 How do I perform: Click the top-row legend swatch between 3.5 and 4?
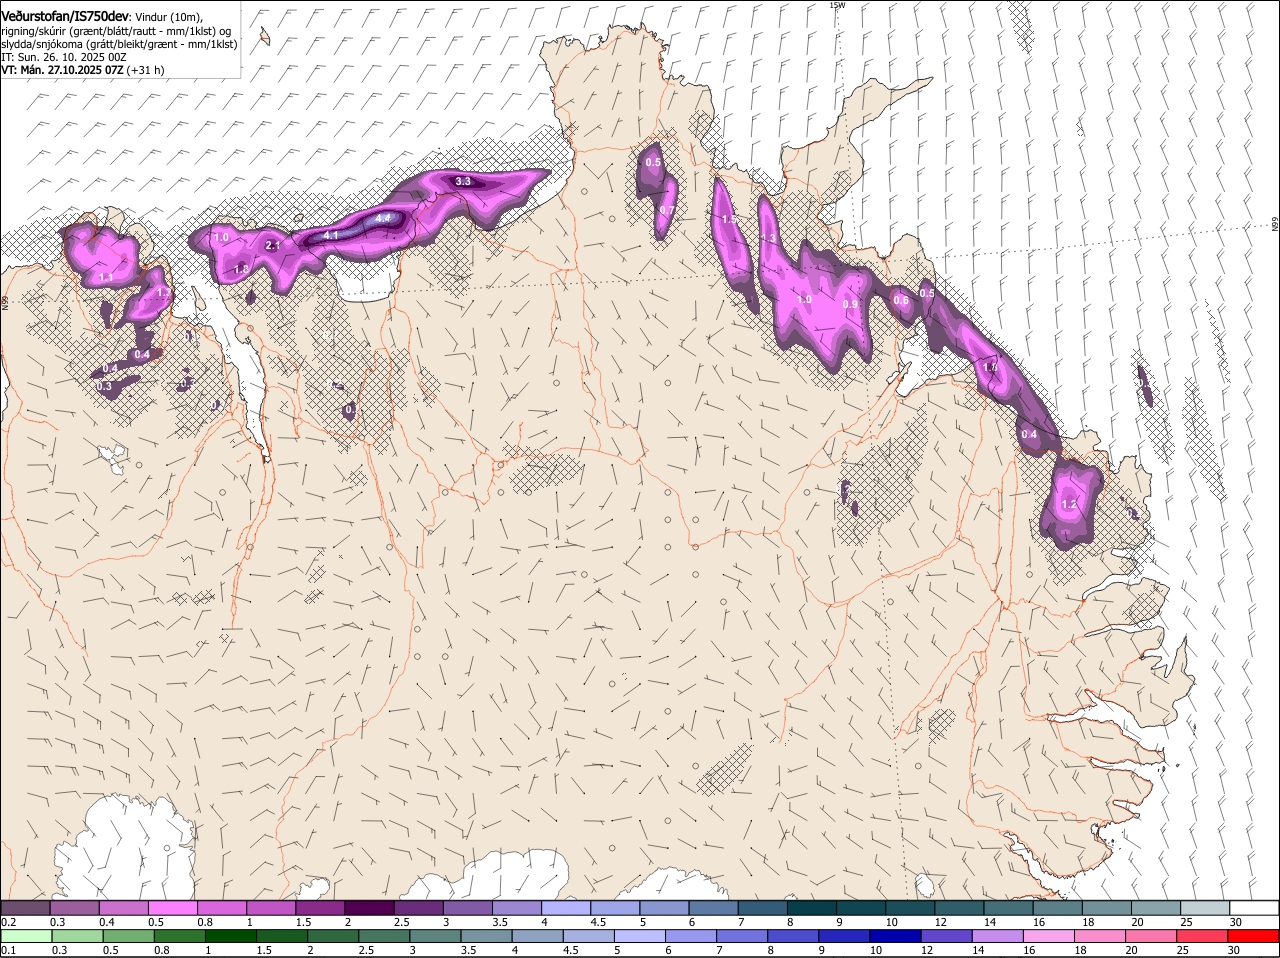point(517,907)
